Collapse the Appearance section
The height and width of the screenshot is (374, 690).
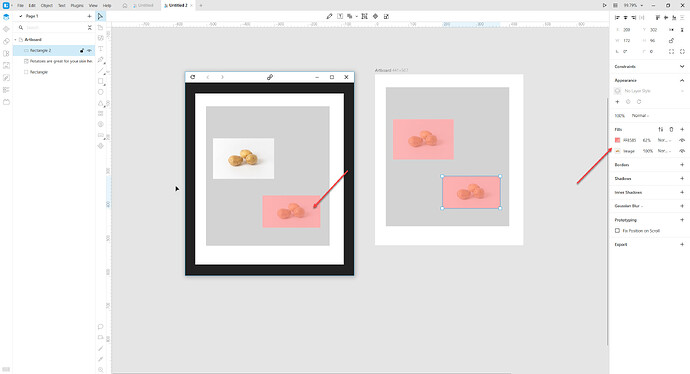(x=682, y=81)
